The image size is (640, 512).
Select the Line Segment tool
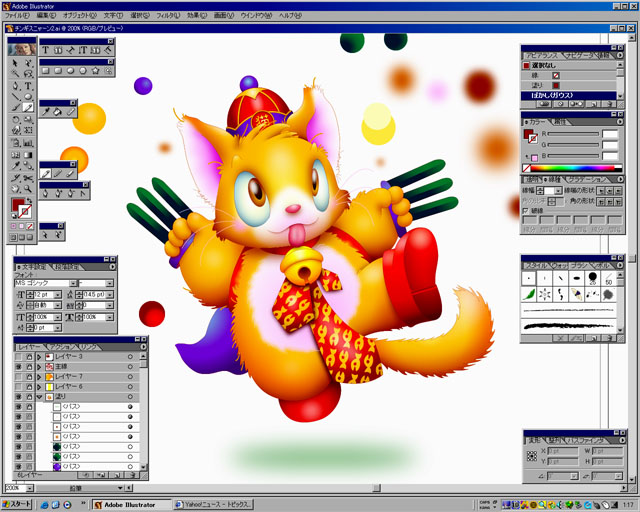(x=16, y=97)
